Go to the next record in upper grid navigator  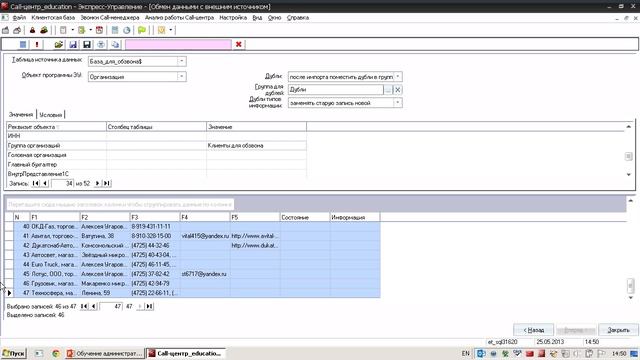[97, 184]
